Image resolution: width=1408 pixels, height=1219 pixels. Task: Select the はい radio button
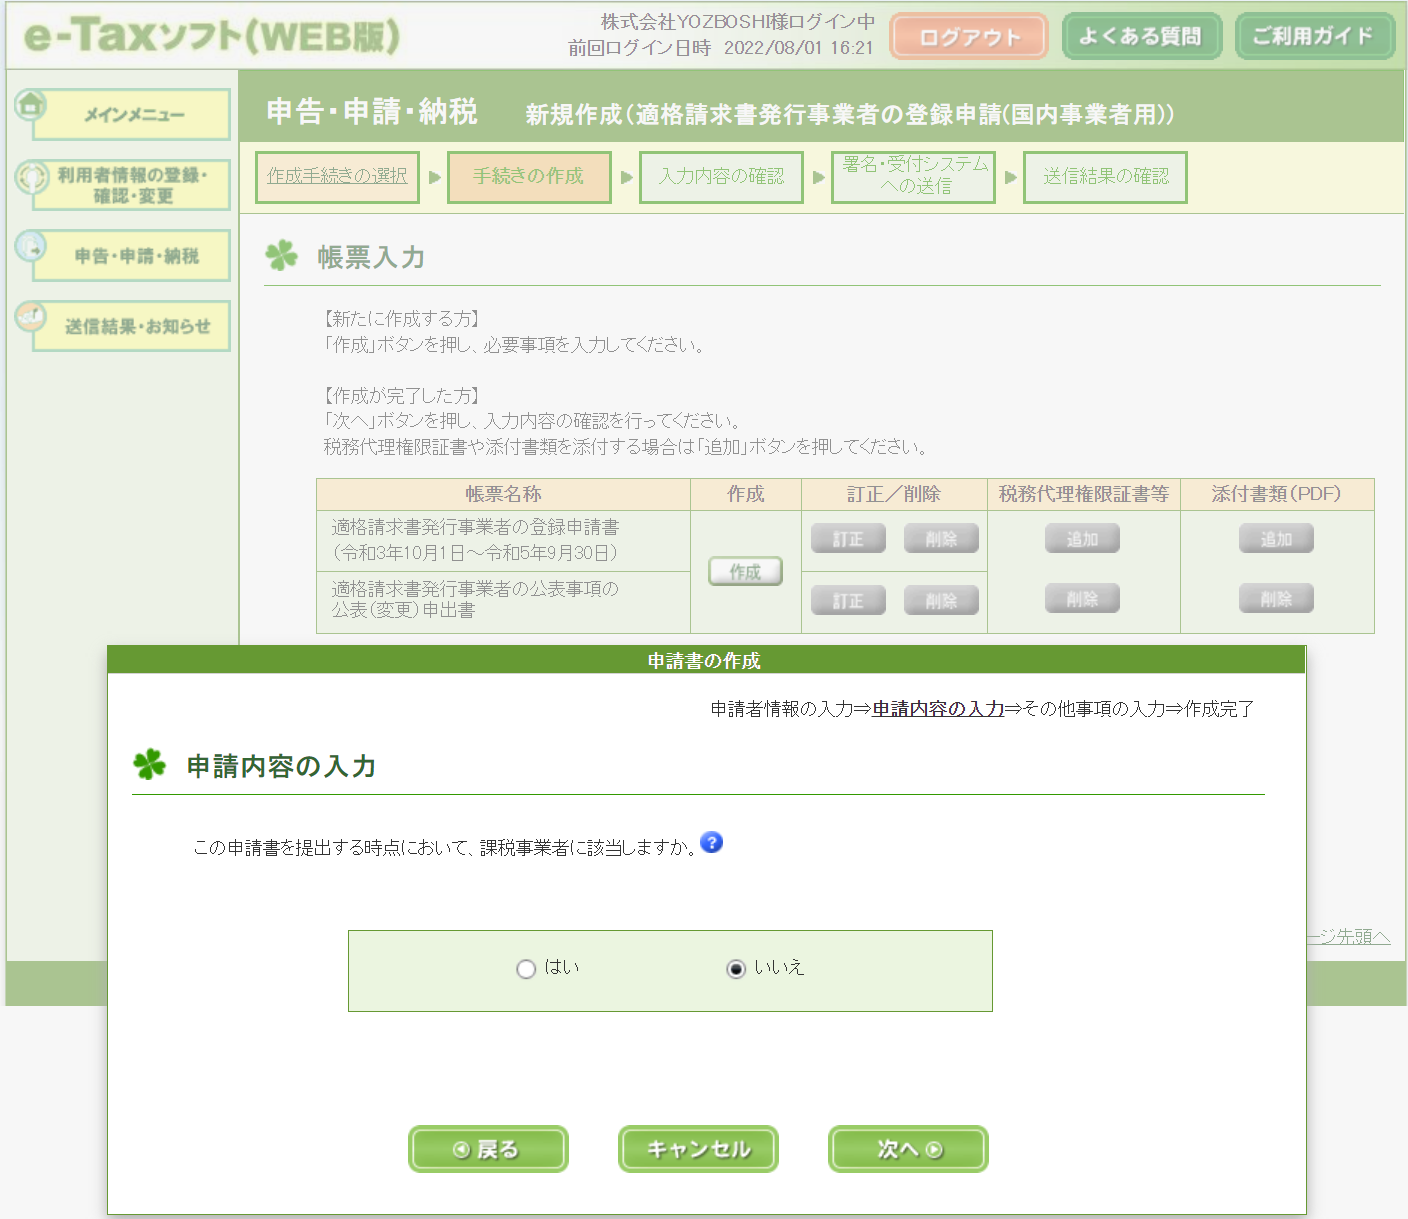coord(526,968)
